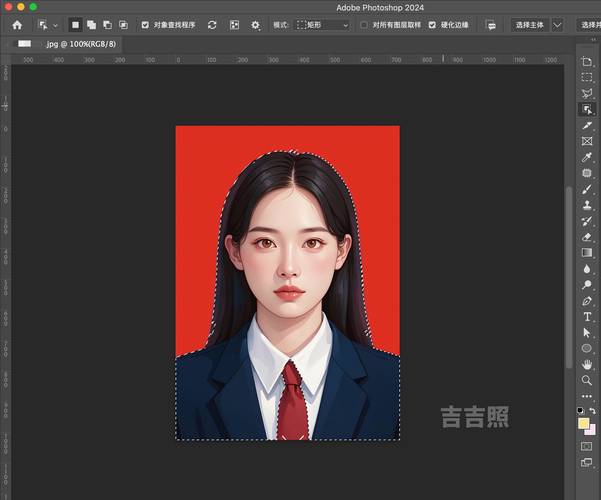Change screen mode from the toolbar bottom
Screen dimensions: 601x500
click(586, 462)
